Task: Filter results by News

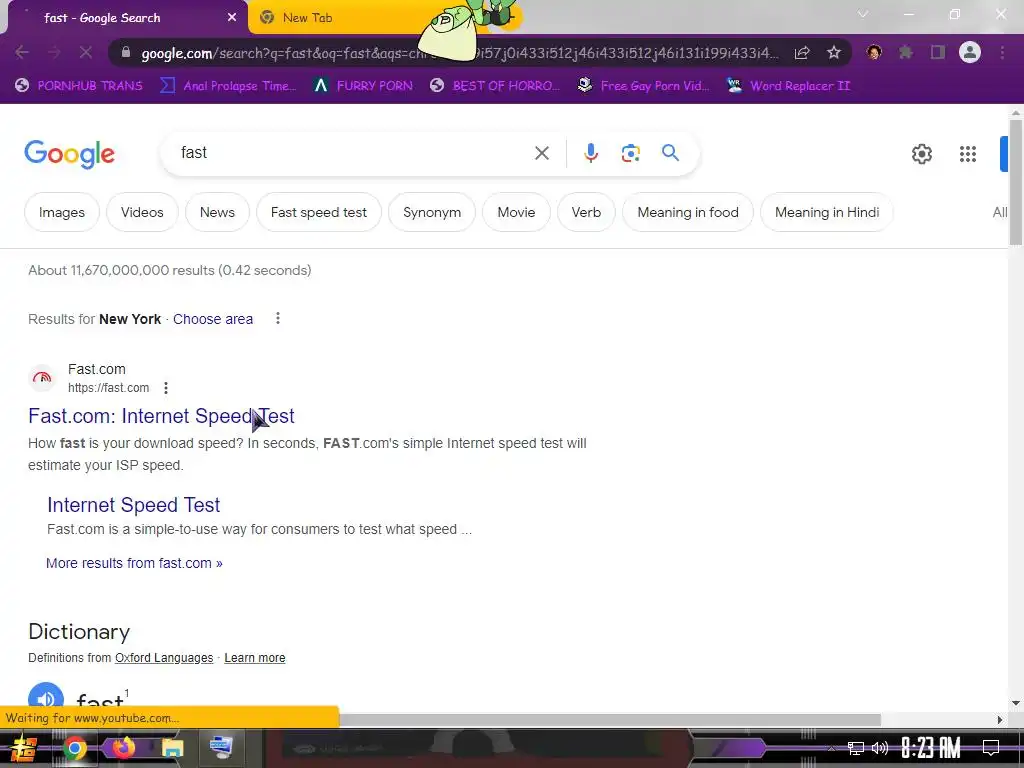Action: tap(217, 212)
